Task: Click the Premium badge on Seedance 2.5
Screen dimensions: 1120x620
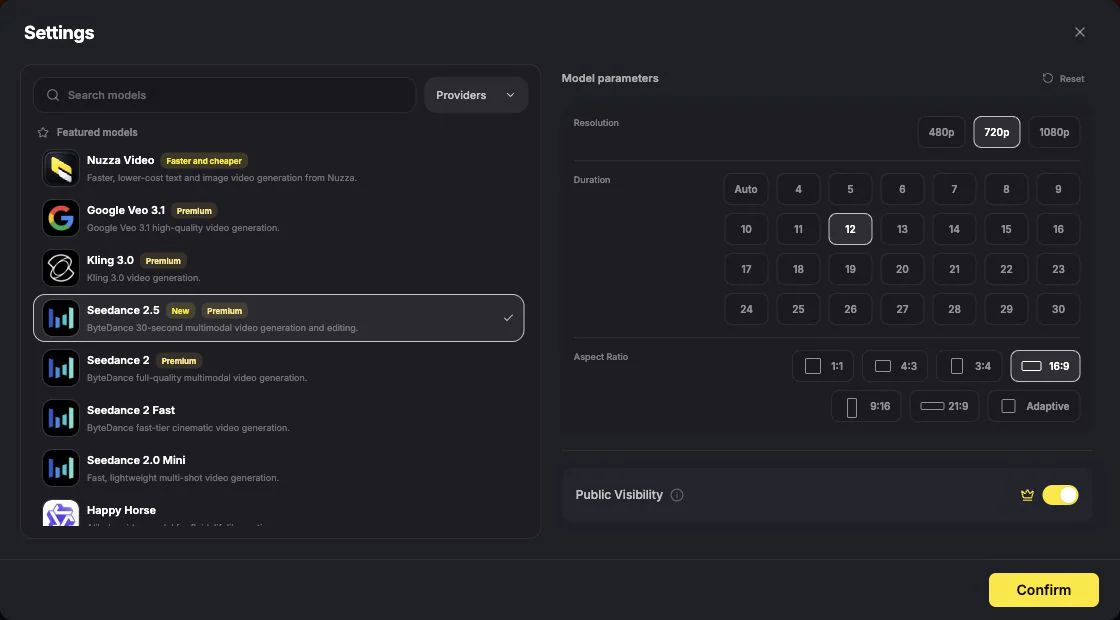Action: pos(224,311)
